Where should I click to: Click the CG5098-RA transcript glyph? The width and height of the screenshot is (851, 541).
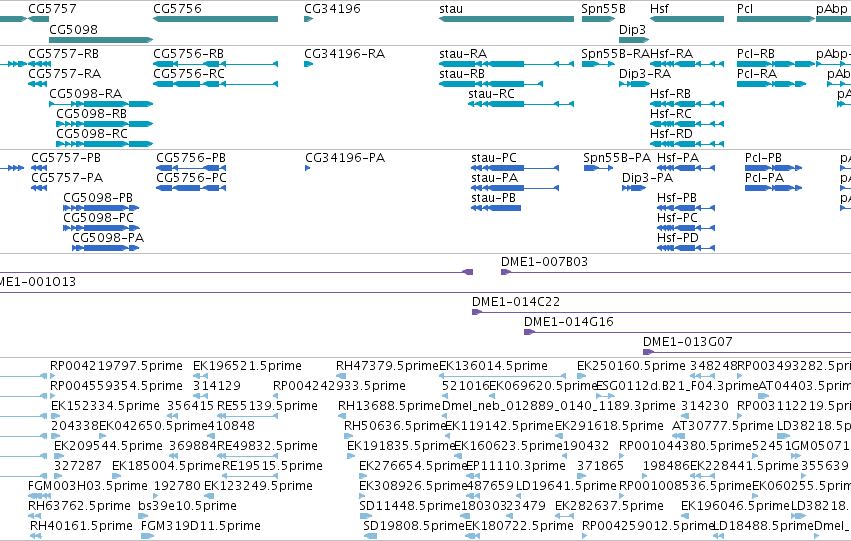tap(101, 104)
